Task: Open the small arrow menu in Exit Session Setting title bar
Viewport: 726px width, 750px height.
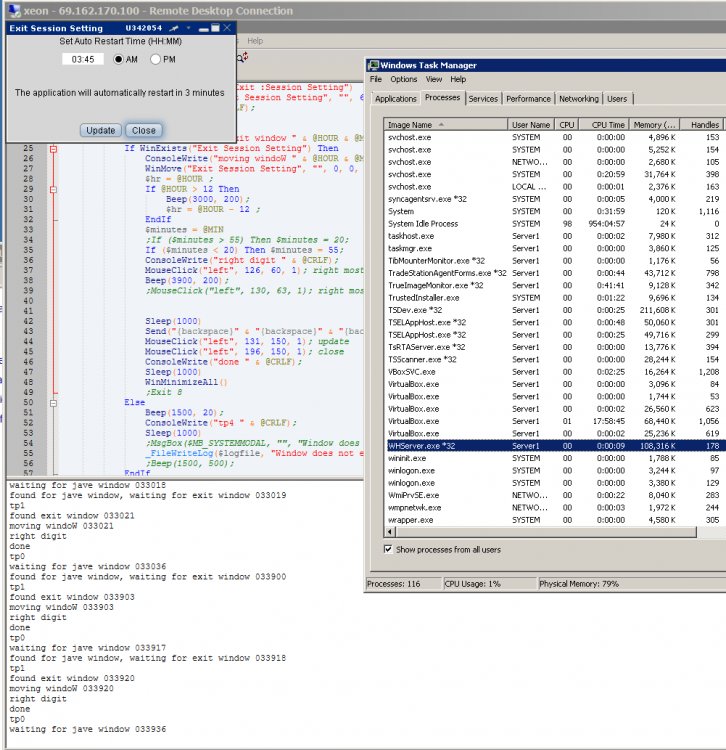Action: pyautogui.click(x=188, y=28)
